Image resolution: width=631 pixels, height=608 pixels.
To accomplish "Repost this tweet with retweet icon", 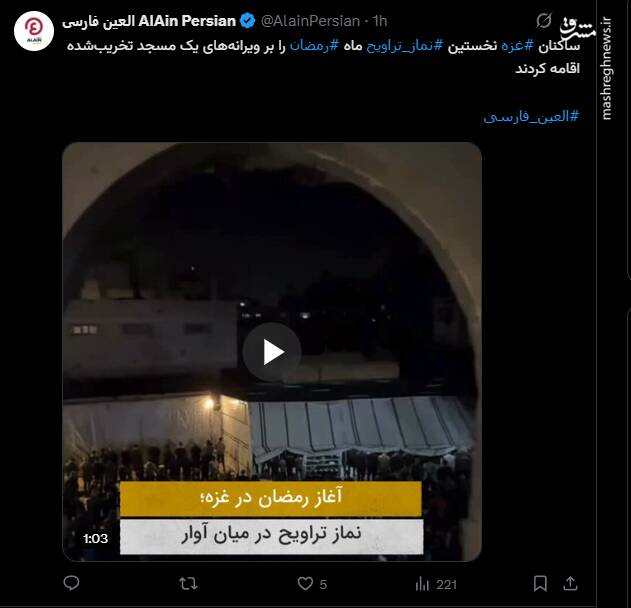I will click(188, 583).
